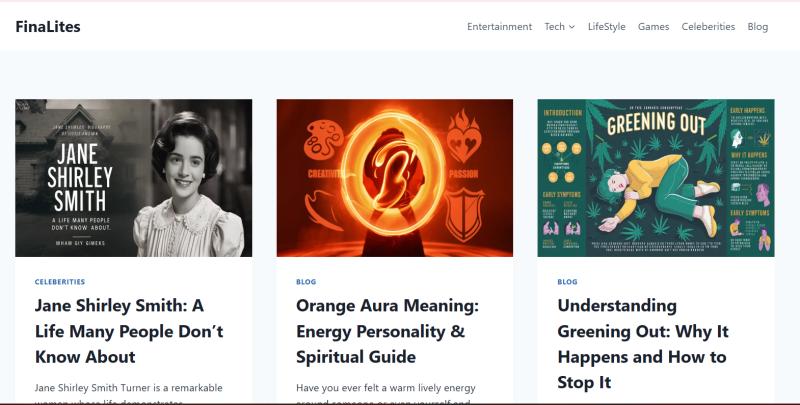Expand the Tech dropdown chevron
This screenshot has width=800, height=405.
[x=572, y=27]
